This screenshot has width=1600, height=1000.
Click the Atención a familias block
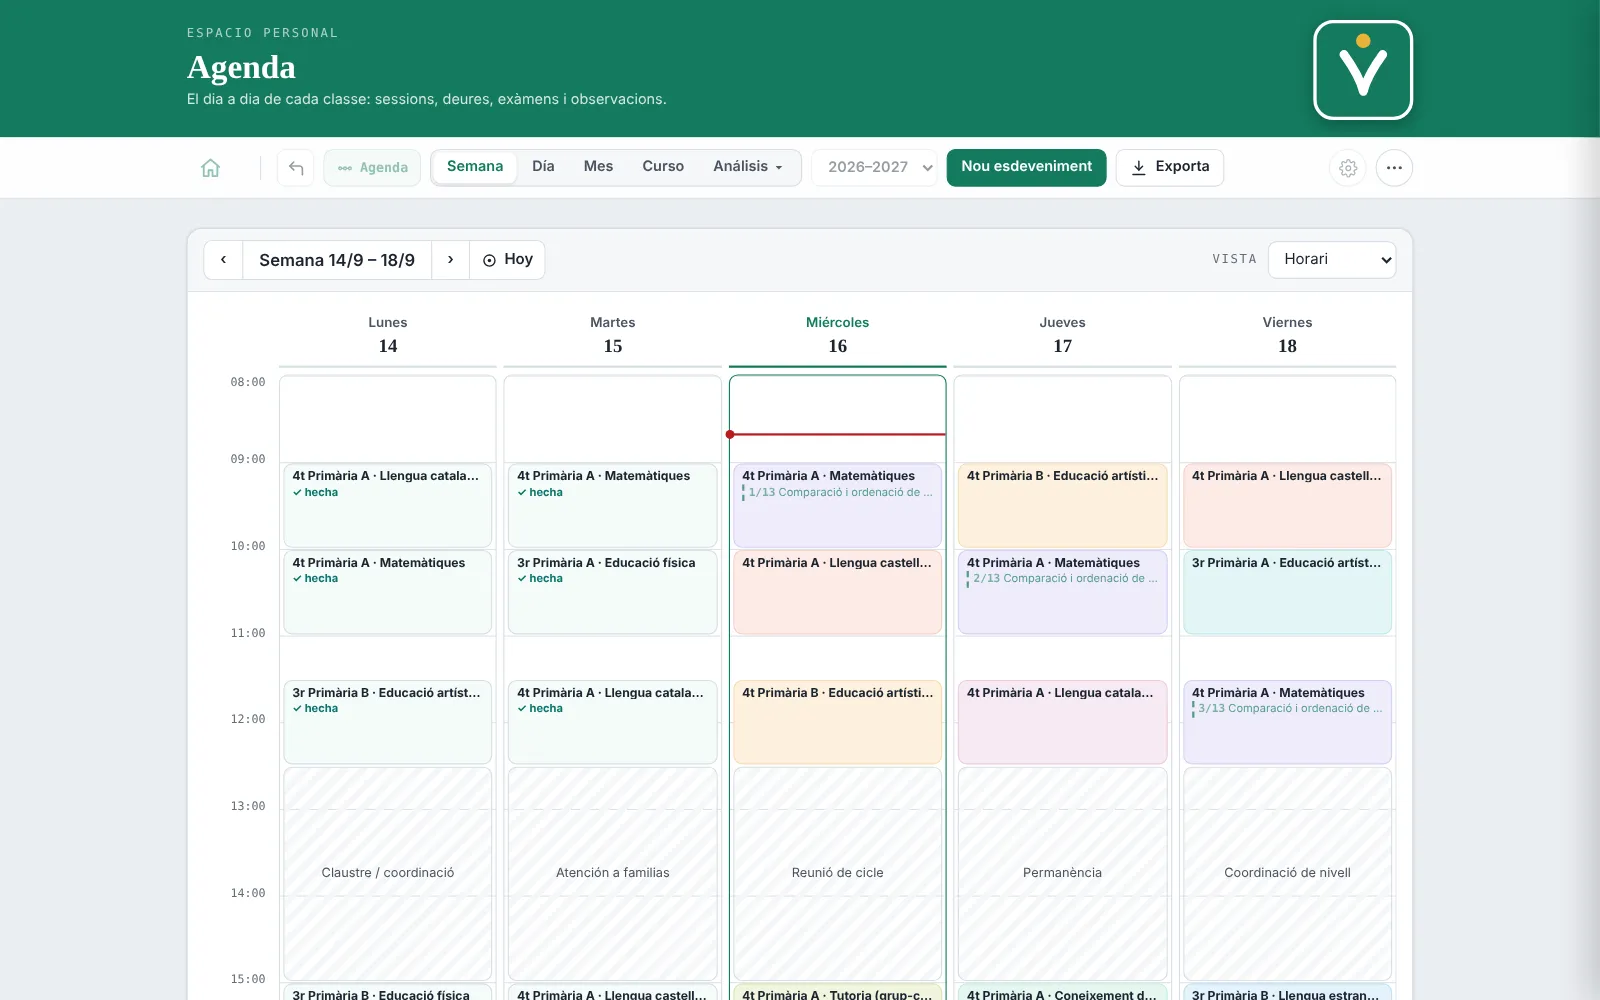[613, 873]
